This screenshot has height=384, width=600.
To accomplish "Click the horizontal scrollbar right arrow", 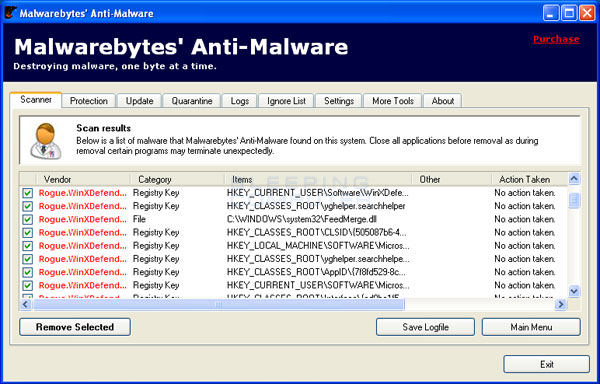I will click(561, 304).
